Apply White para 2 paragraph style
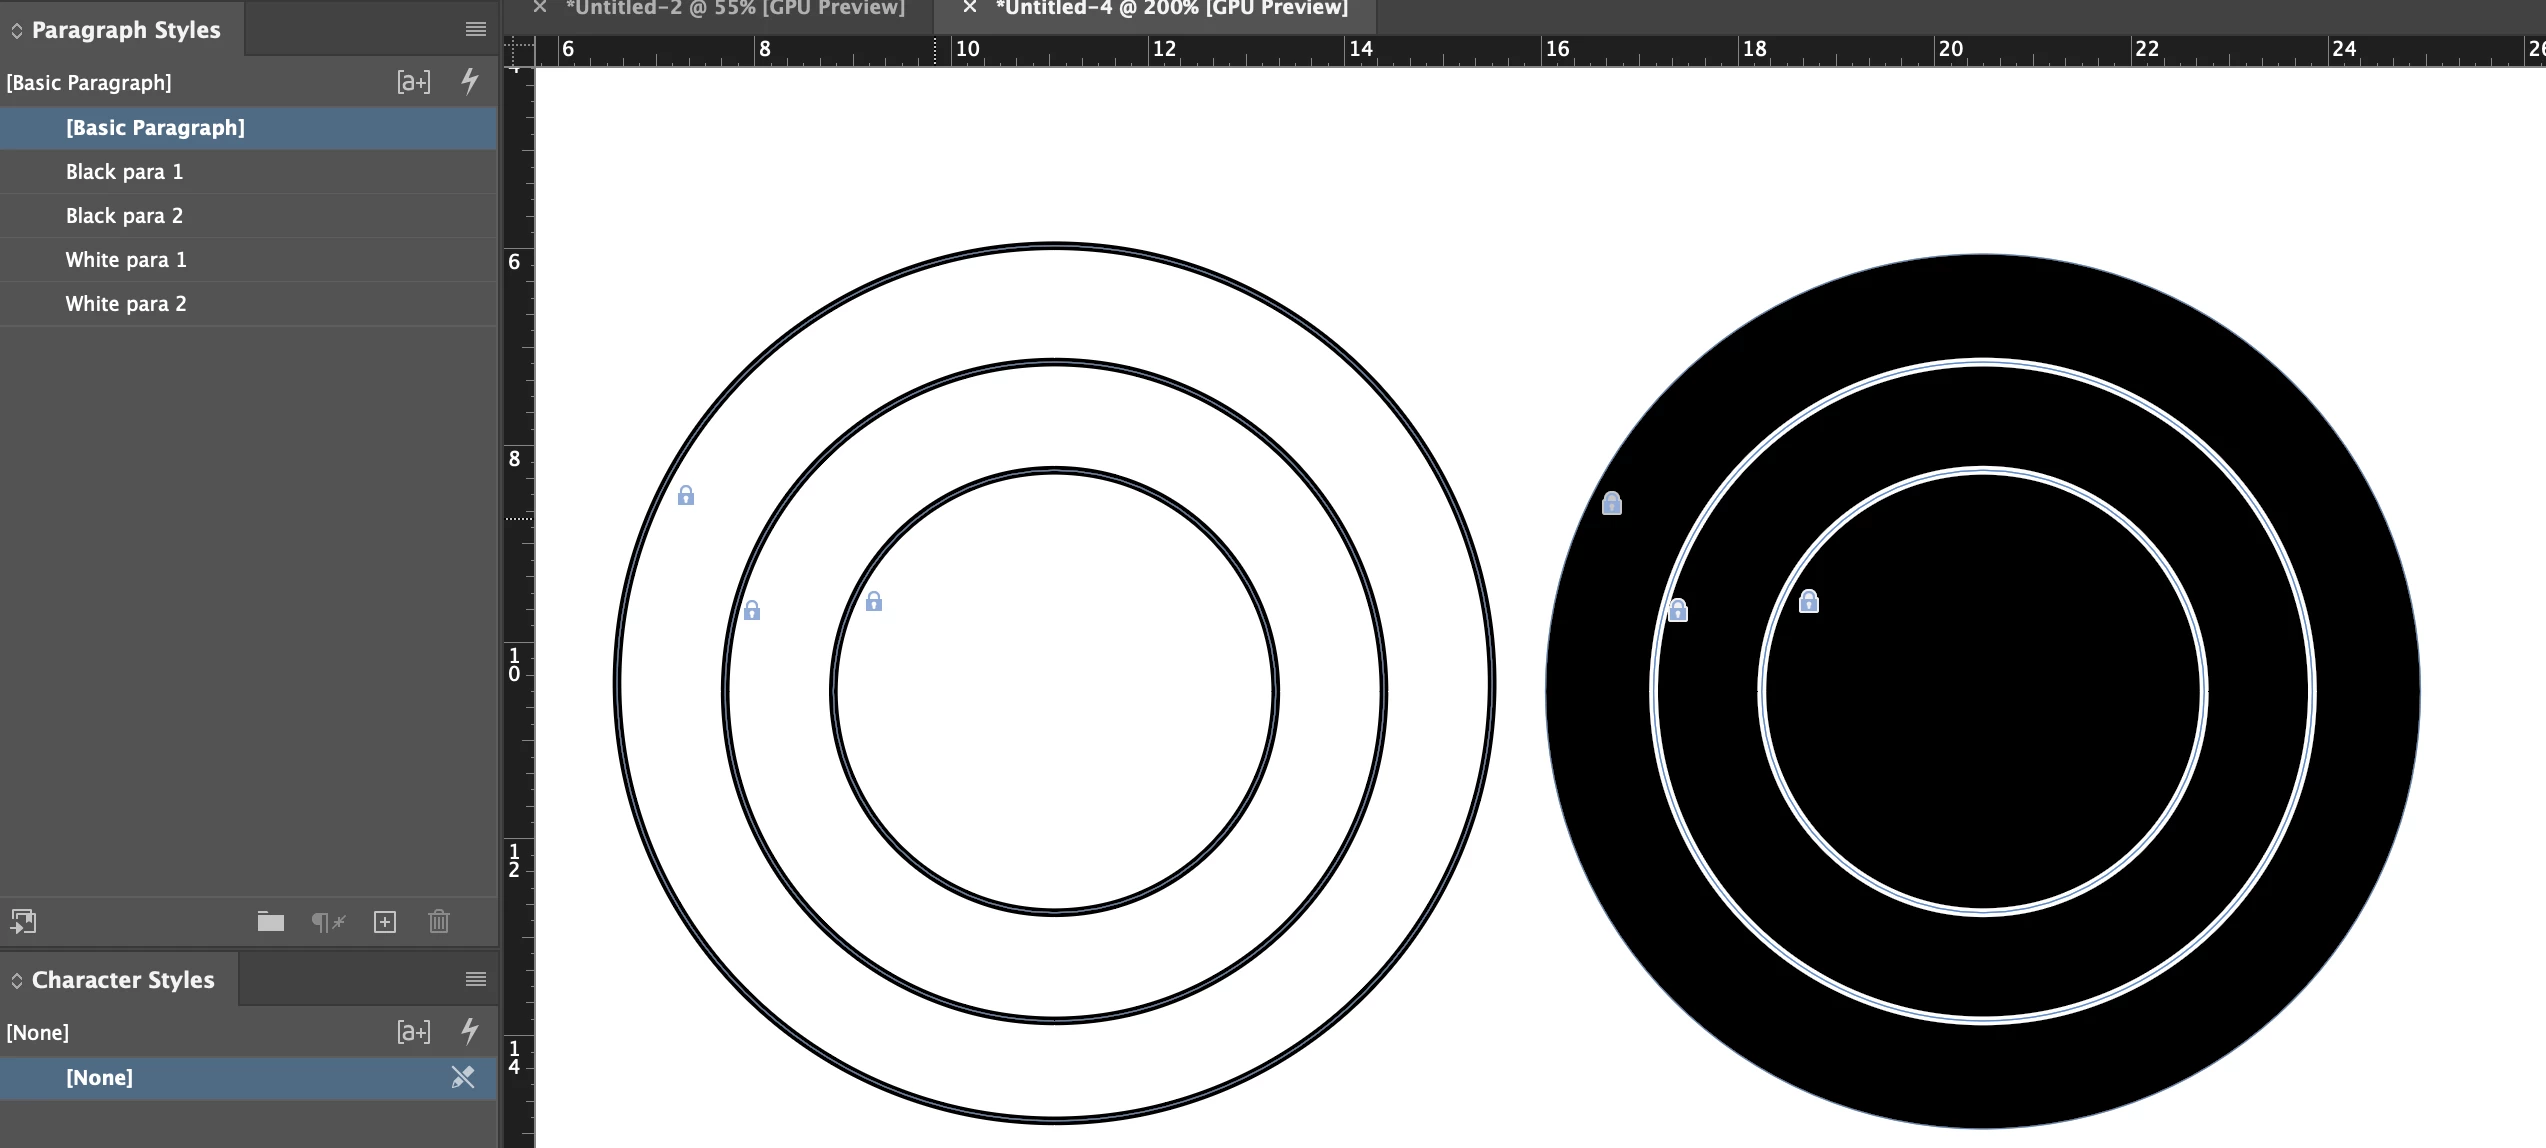 pos(126,304)
